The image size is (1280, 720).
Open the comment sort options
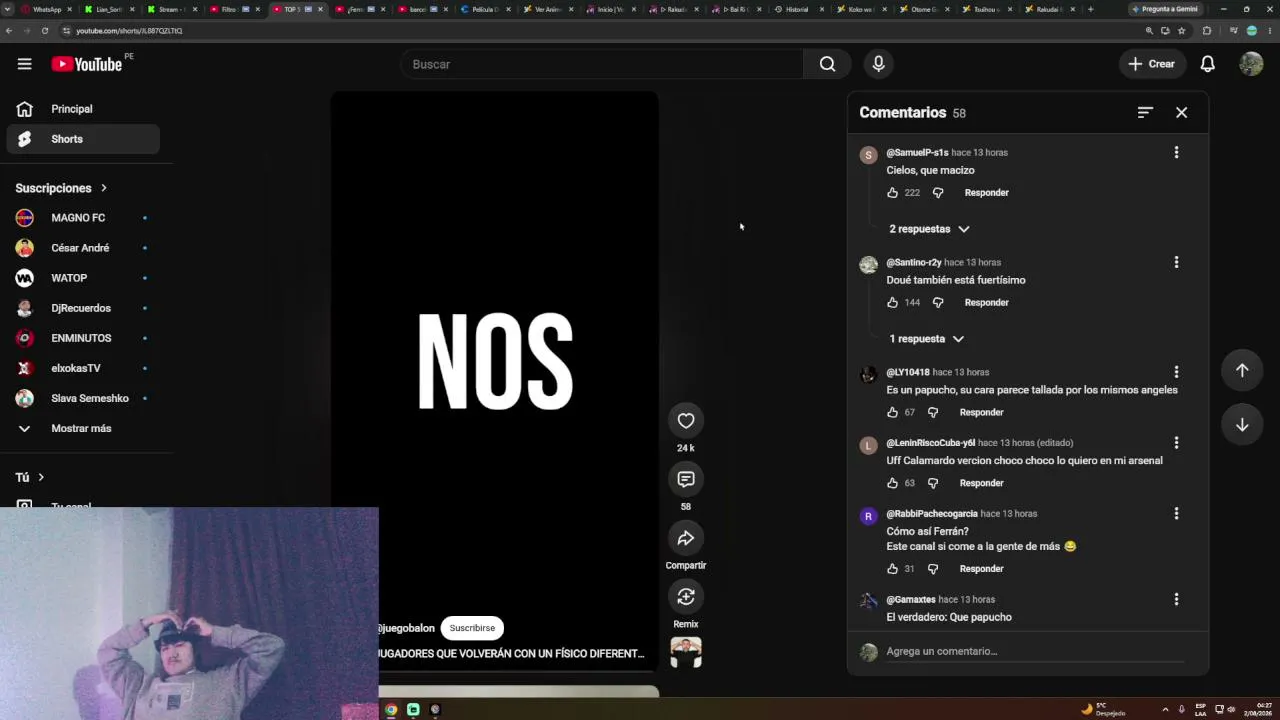1145,113
